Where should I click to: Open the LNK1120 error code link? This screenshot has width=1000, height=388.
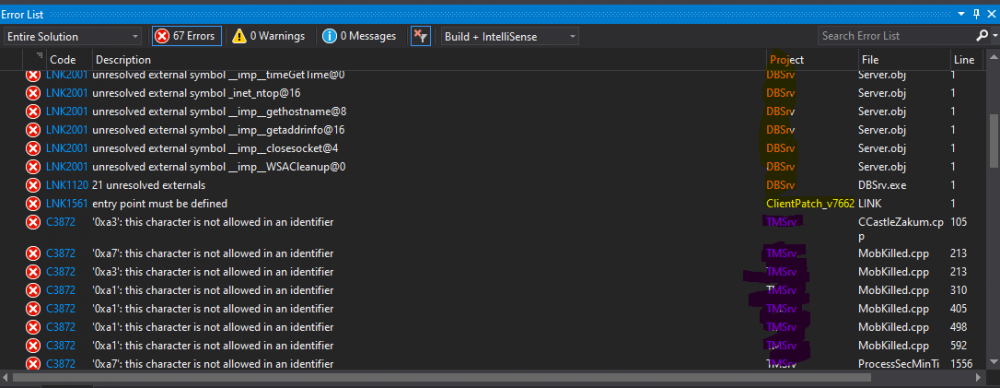pos(67,186)
